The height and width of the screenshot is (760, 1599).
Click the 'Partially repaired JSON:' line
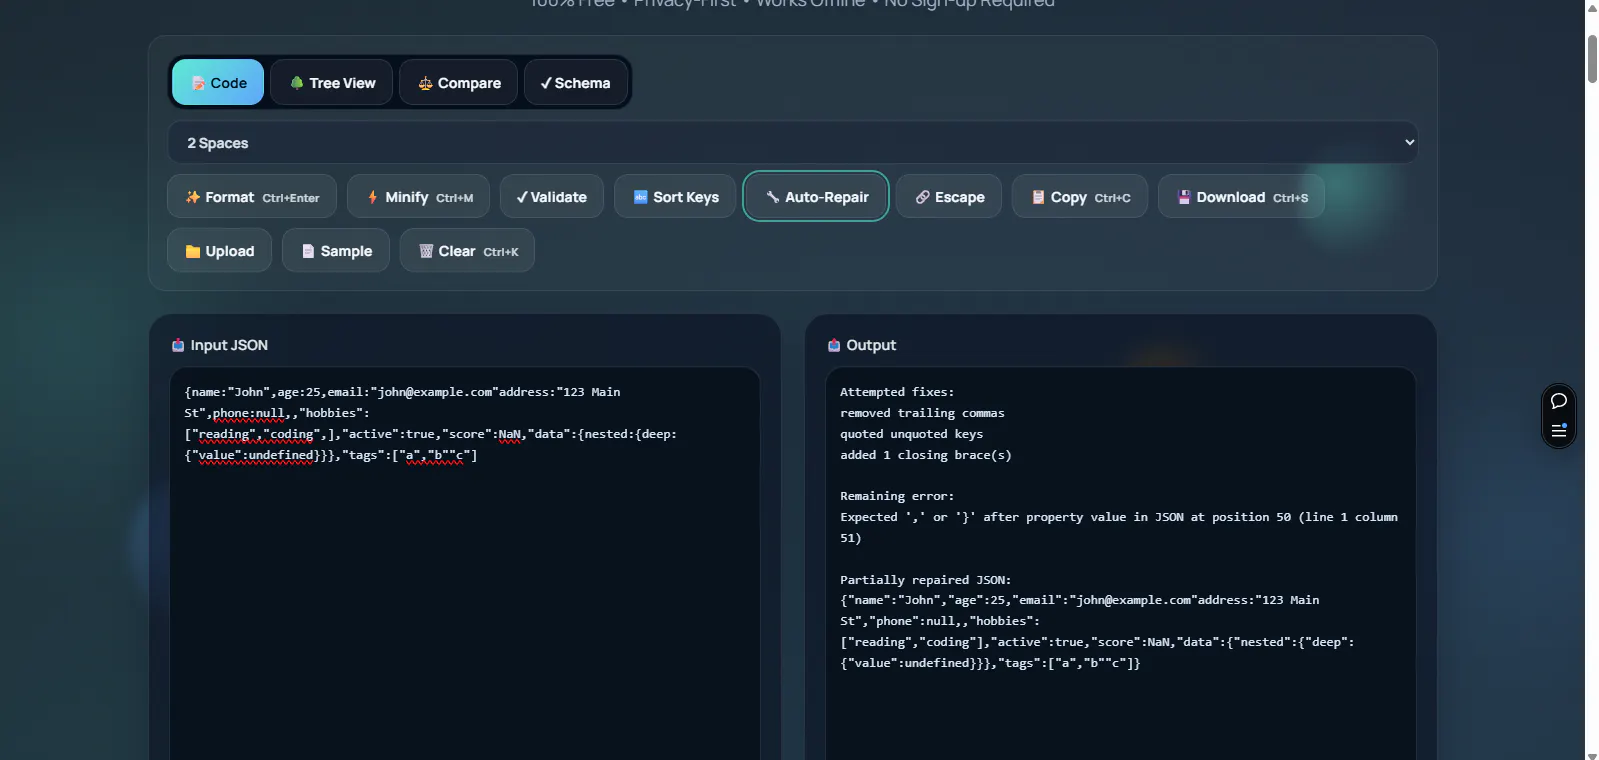pos(926,580)
